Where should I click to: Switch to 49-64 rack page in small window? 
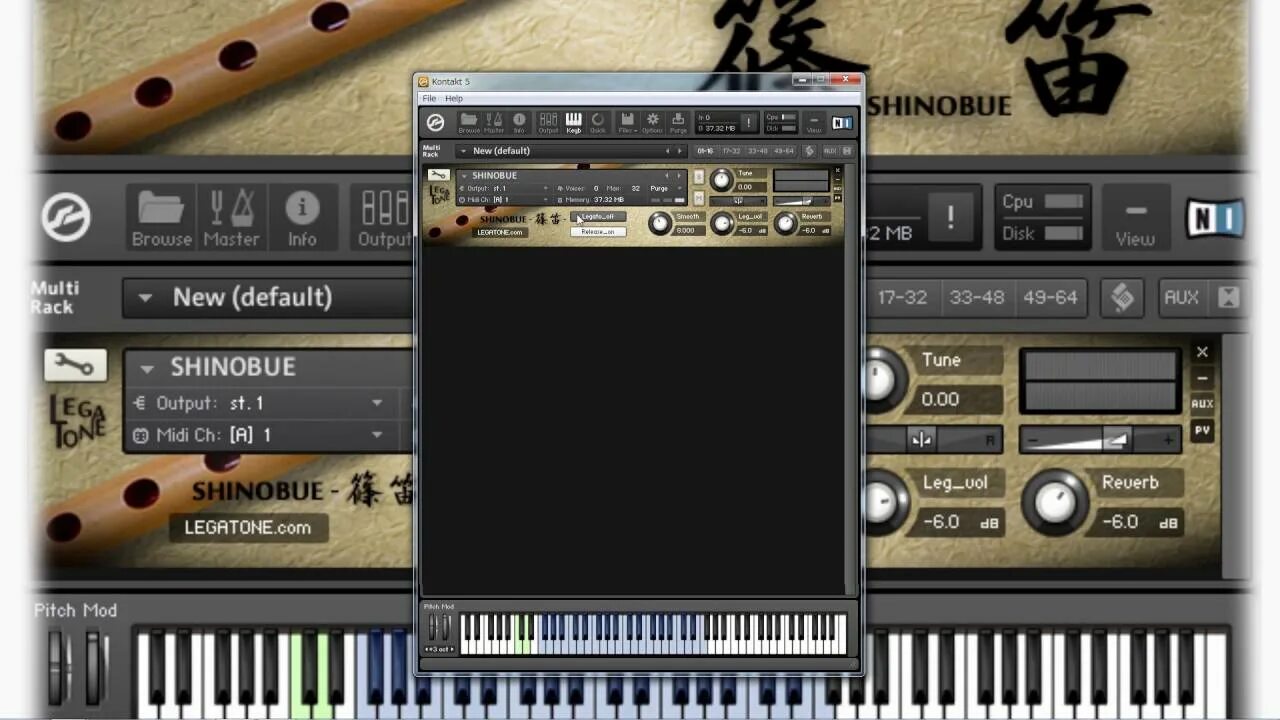pyautogui.click(x=783, y=151)
